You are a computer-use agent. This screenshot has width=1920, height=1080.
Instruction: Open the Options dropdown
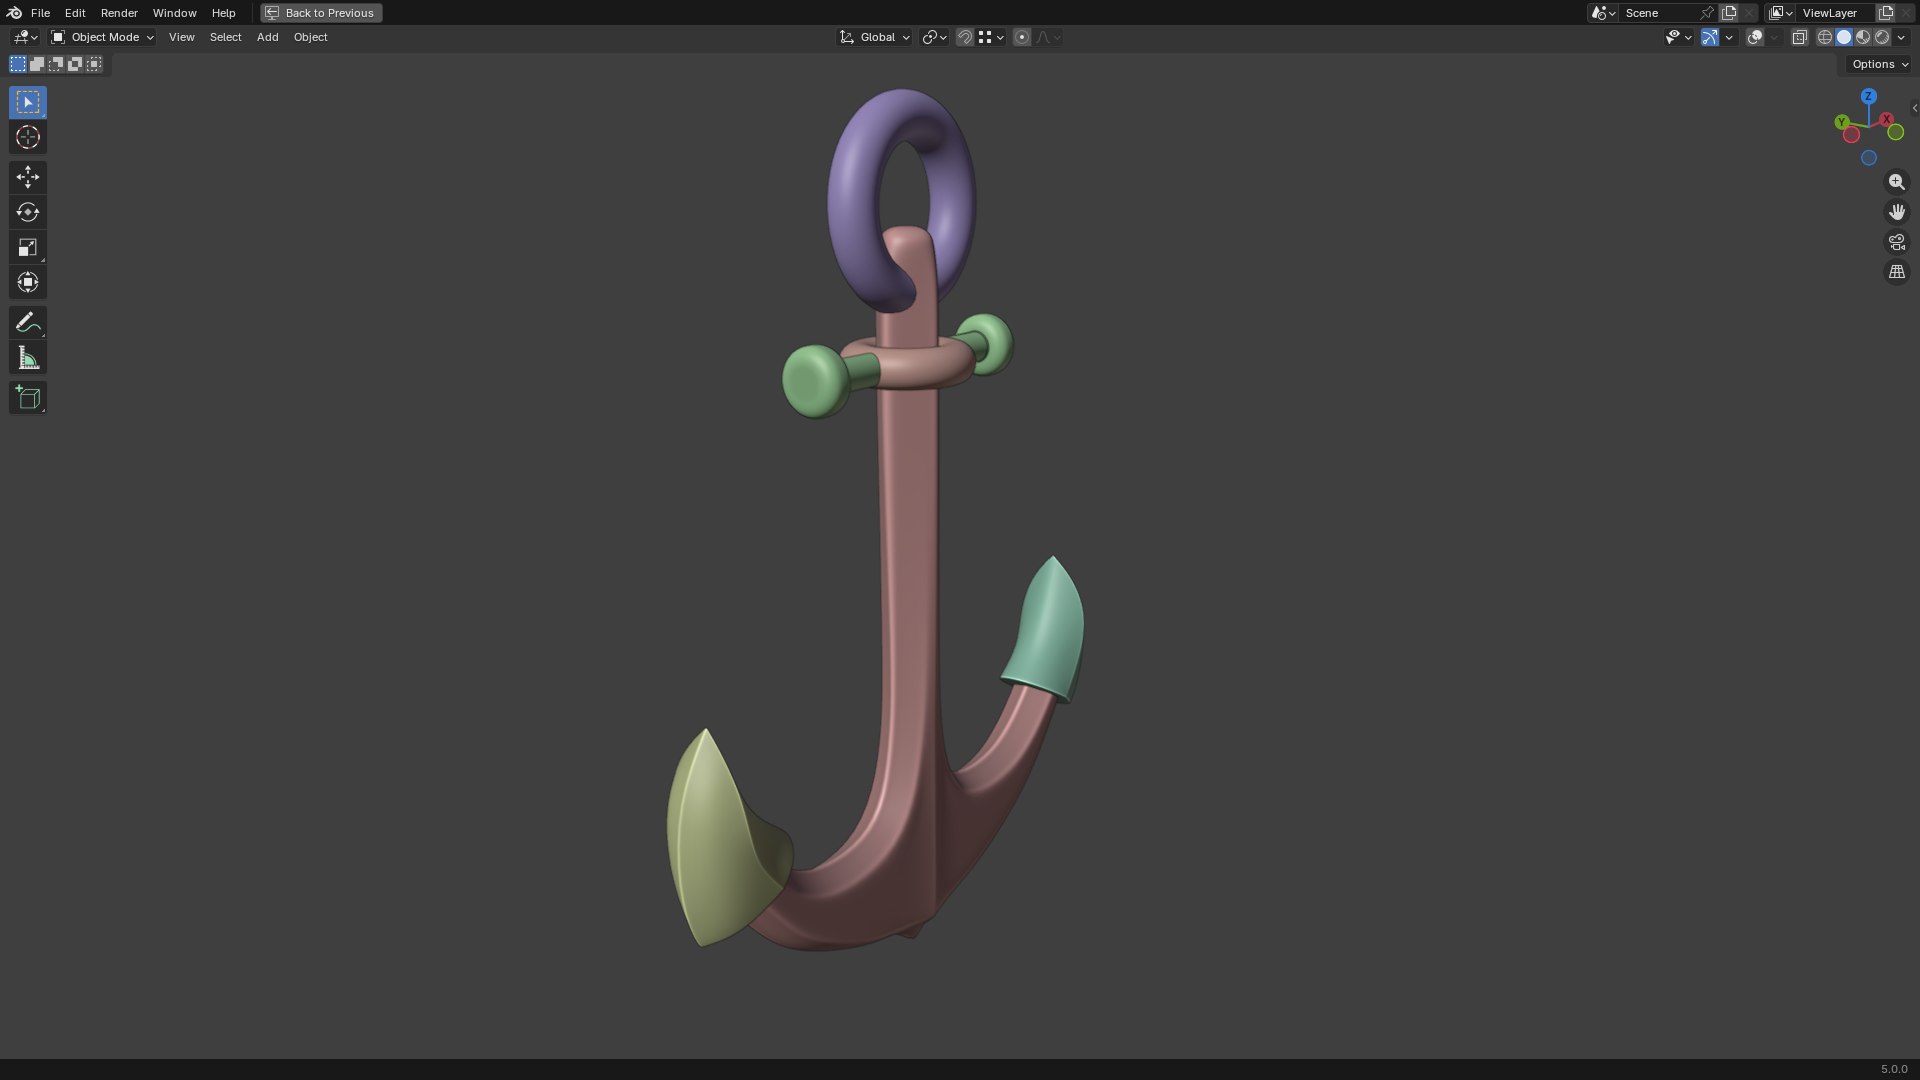(1880, 64)
